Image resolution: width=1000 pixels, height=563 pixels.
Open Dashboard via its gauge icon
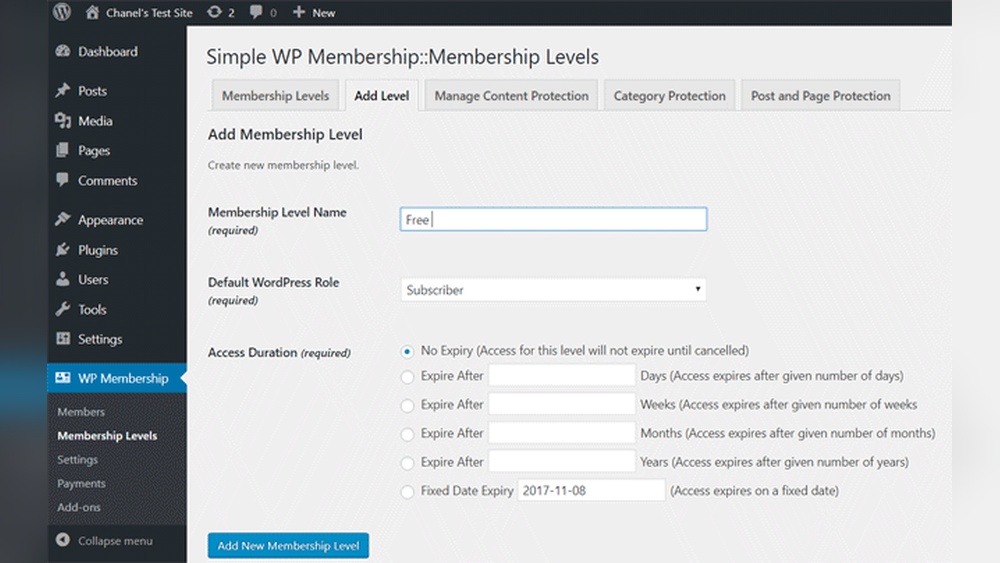tap(64, 52)
